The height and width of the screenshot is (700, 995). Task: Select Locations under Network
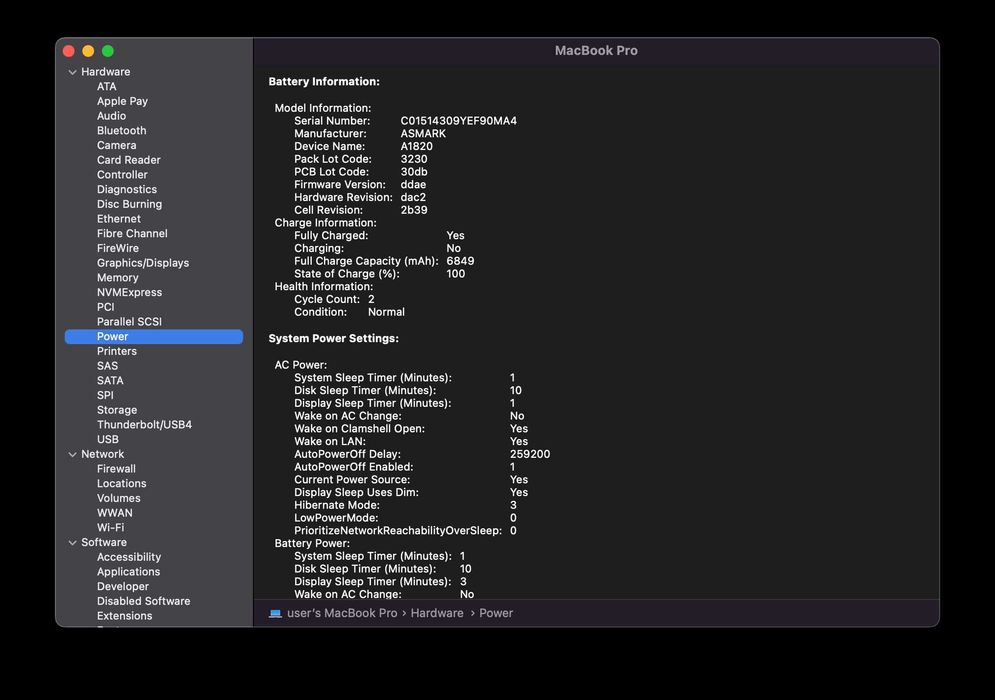click(122, 483)
